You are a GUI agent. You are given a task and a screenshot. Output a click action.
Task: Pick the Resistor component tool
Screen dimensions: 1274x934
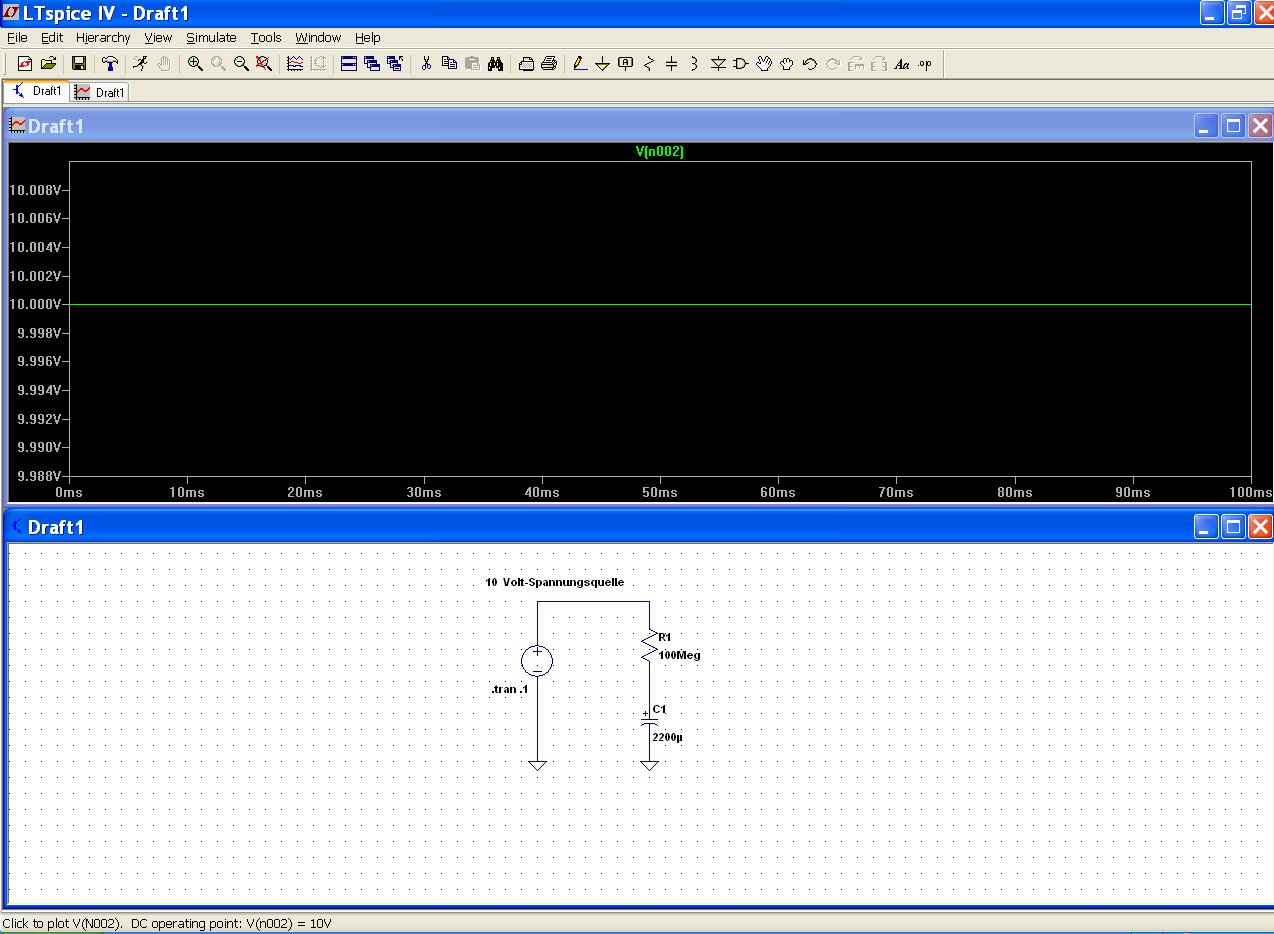pos(649,64)
